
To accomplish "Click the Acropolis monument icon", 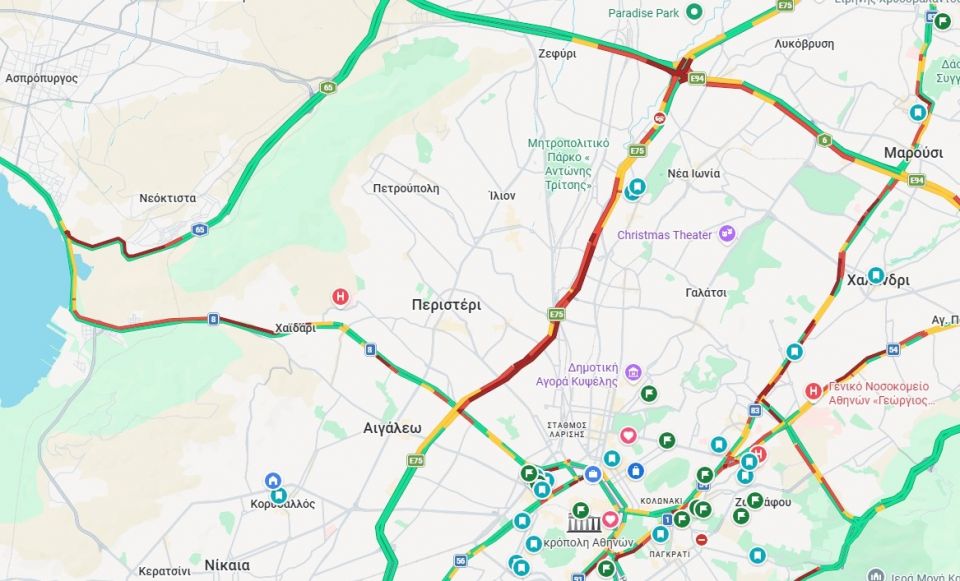I will [584, 524].
